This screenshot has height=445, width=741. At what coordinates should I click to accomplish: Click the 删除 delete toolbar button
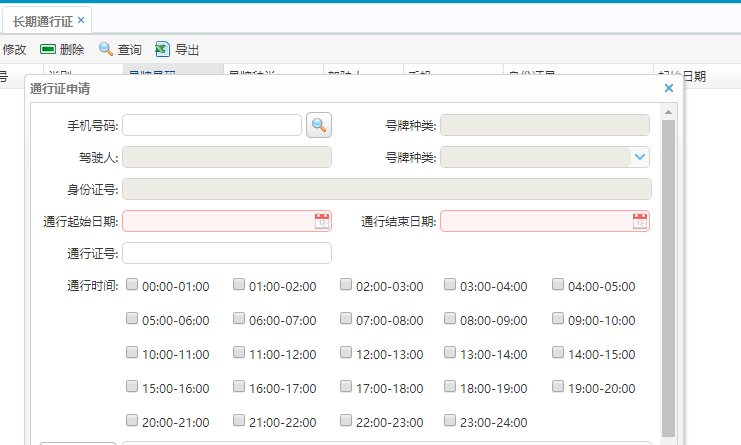pyautogui.click(x=62, y=49)
